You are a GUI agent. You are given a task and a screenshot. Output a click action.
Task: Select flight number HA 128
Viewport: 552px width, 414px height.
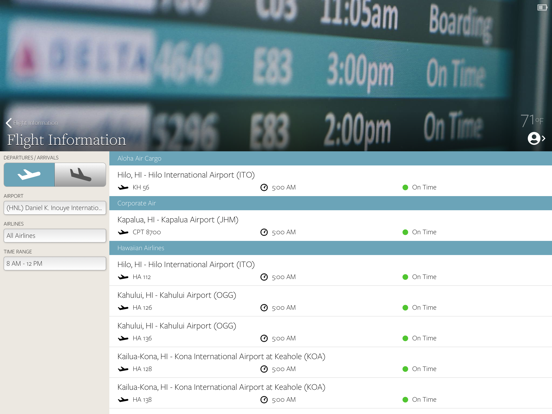(142, 369)
